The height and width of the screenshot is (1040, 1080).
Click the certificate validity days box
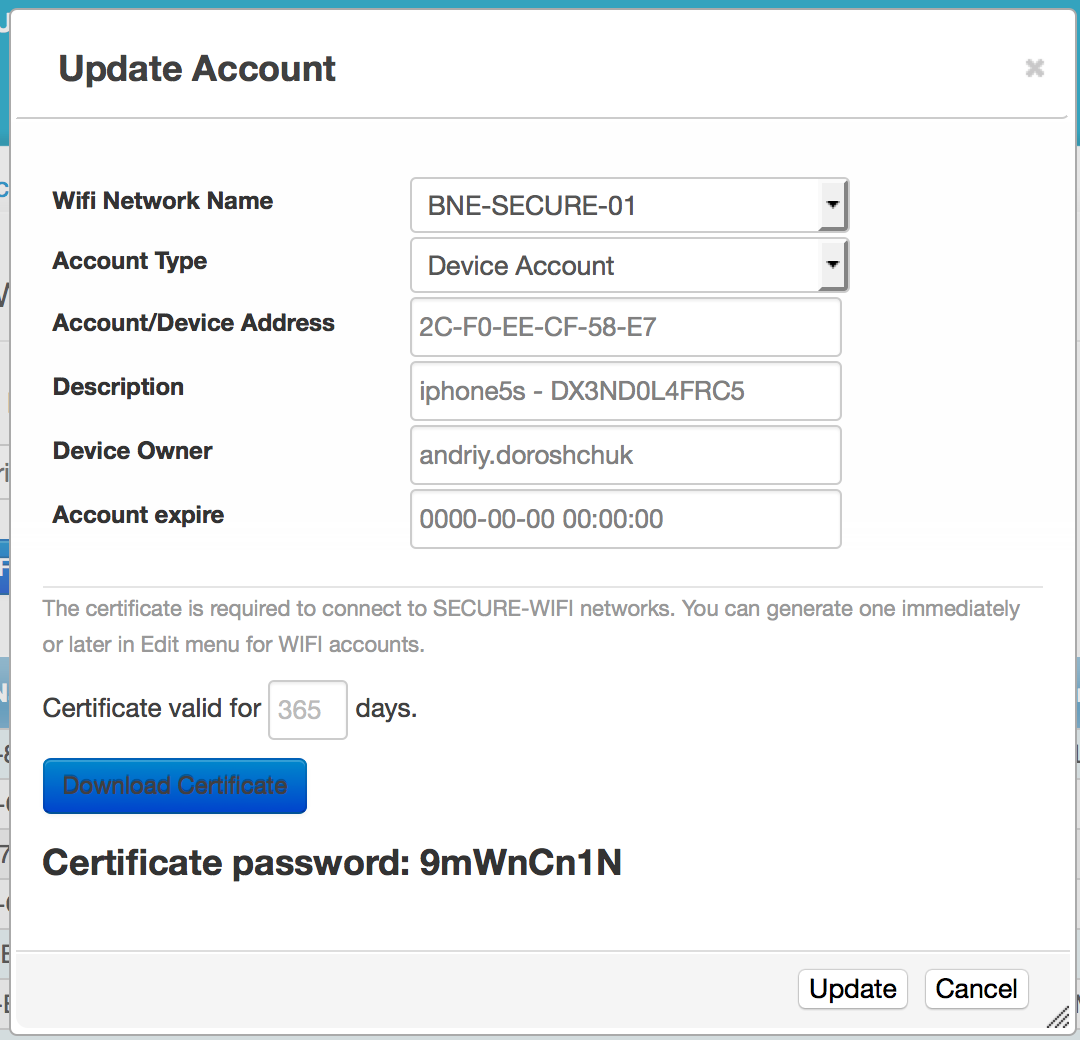(307, 710)
